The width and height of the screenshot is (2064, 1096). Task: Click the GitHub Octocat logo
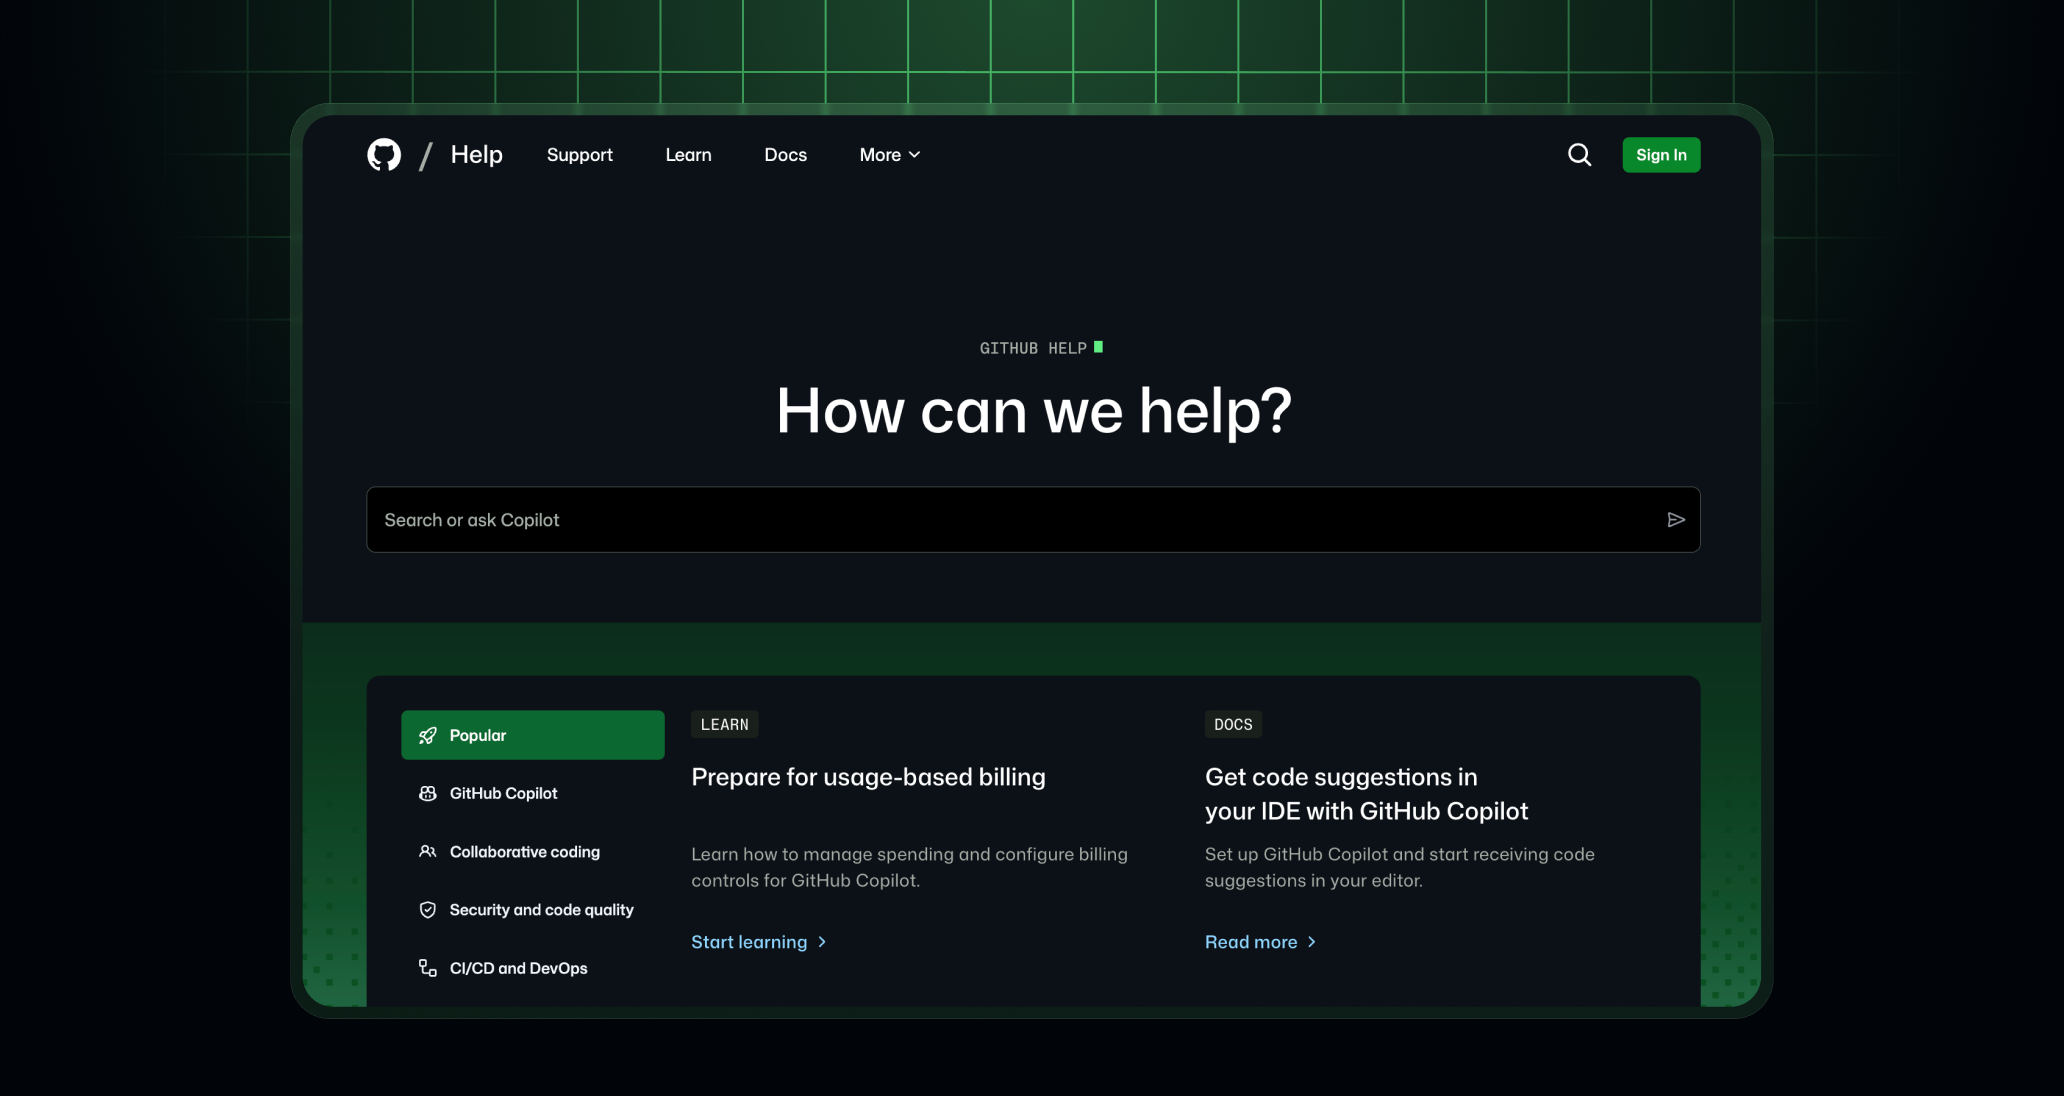pos(384,155)
